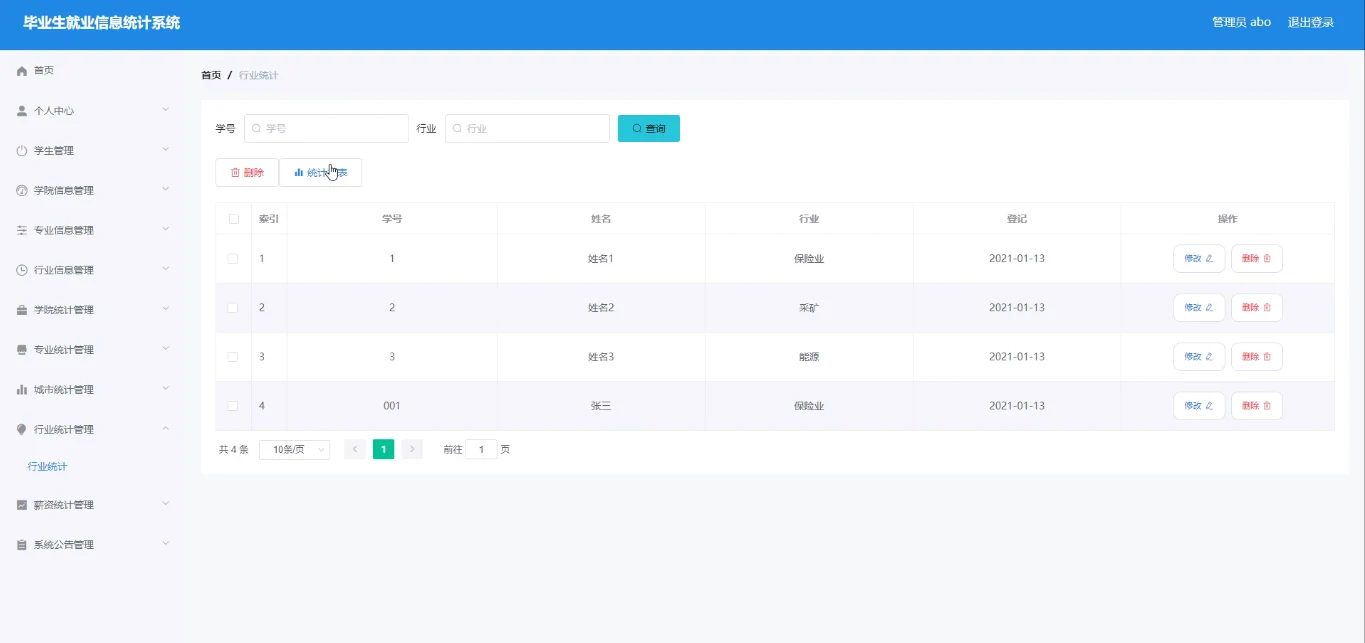Click the clock icon beside 行业信息管理
Viewport: 1365px width, 643px height.
pyautogui.click(x=22, y=270)
